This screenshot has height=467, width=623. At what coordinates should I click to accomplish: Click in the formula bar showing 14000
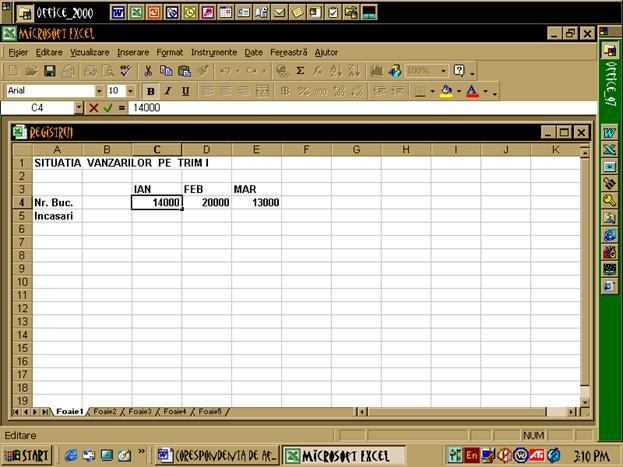[362, 108]
